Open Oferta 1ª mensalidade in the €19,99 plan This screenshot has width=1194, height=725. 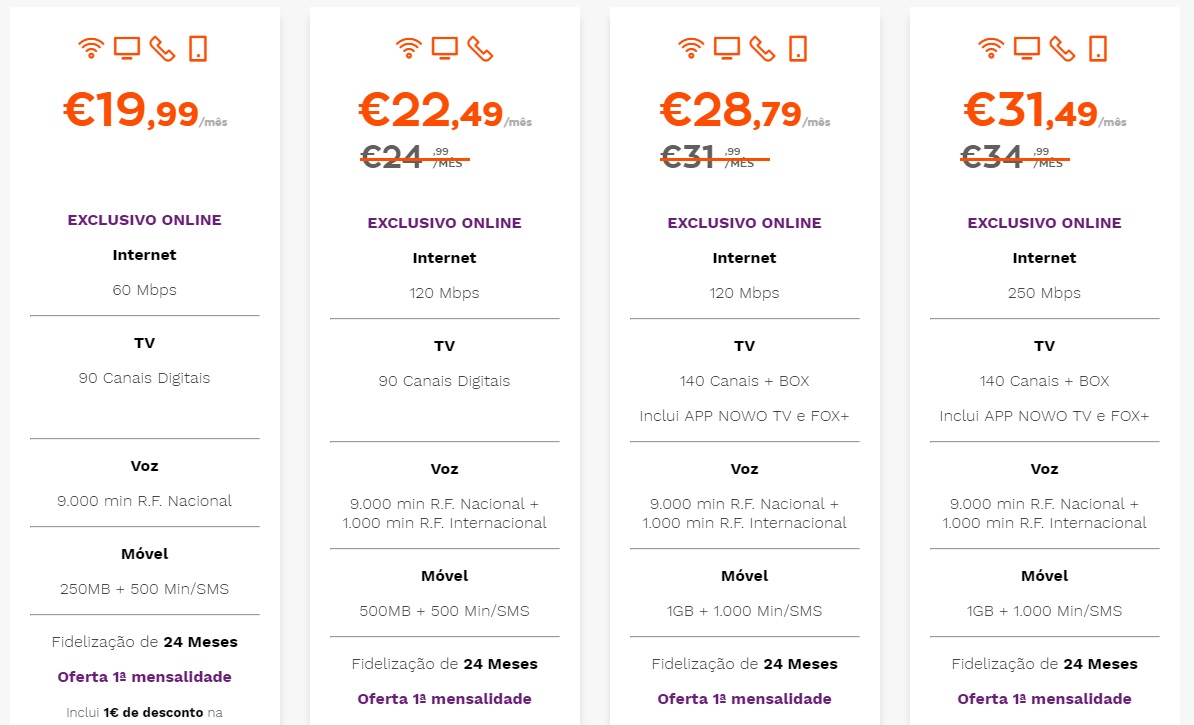[144, 676]
